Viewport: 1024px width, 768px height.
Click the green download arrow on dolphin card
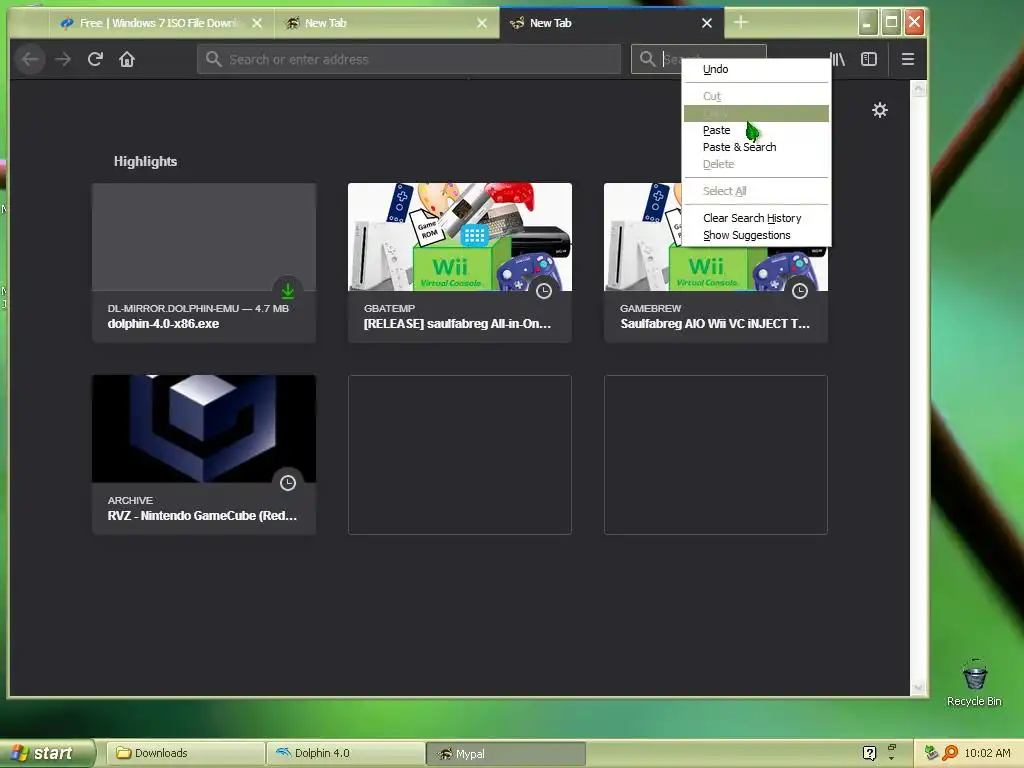tap(287, 290)
